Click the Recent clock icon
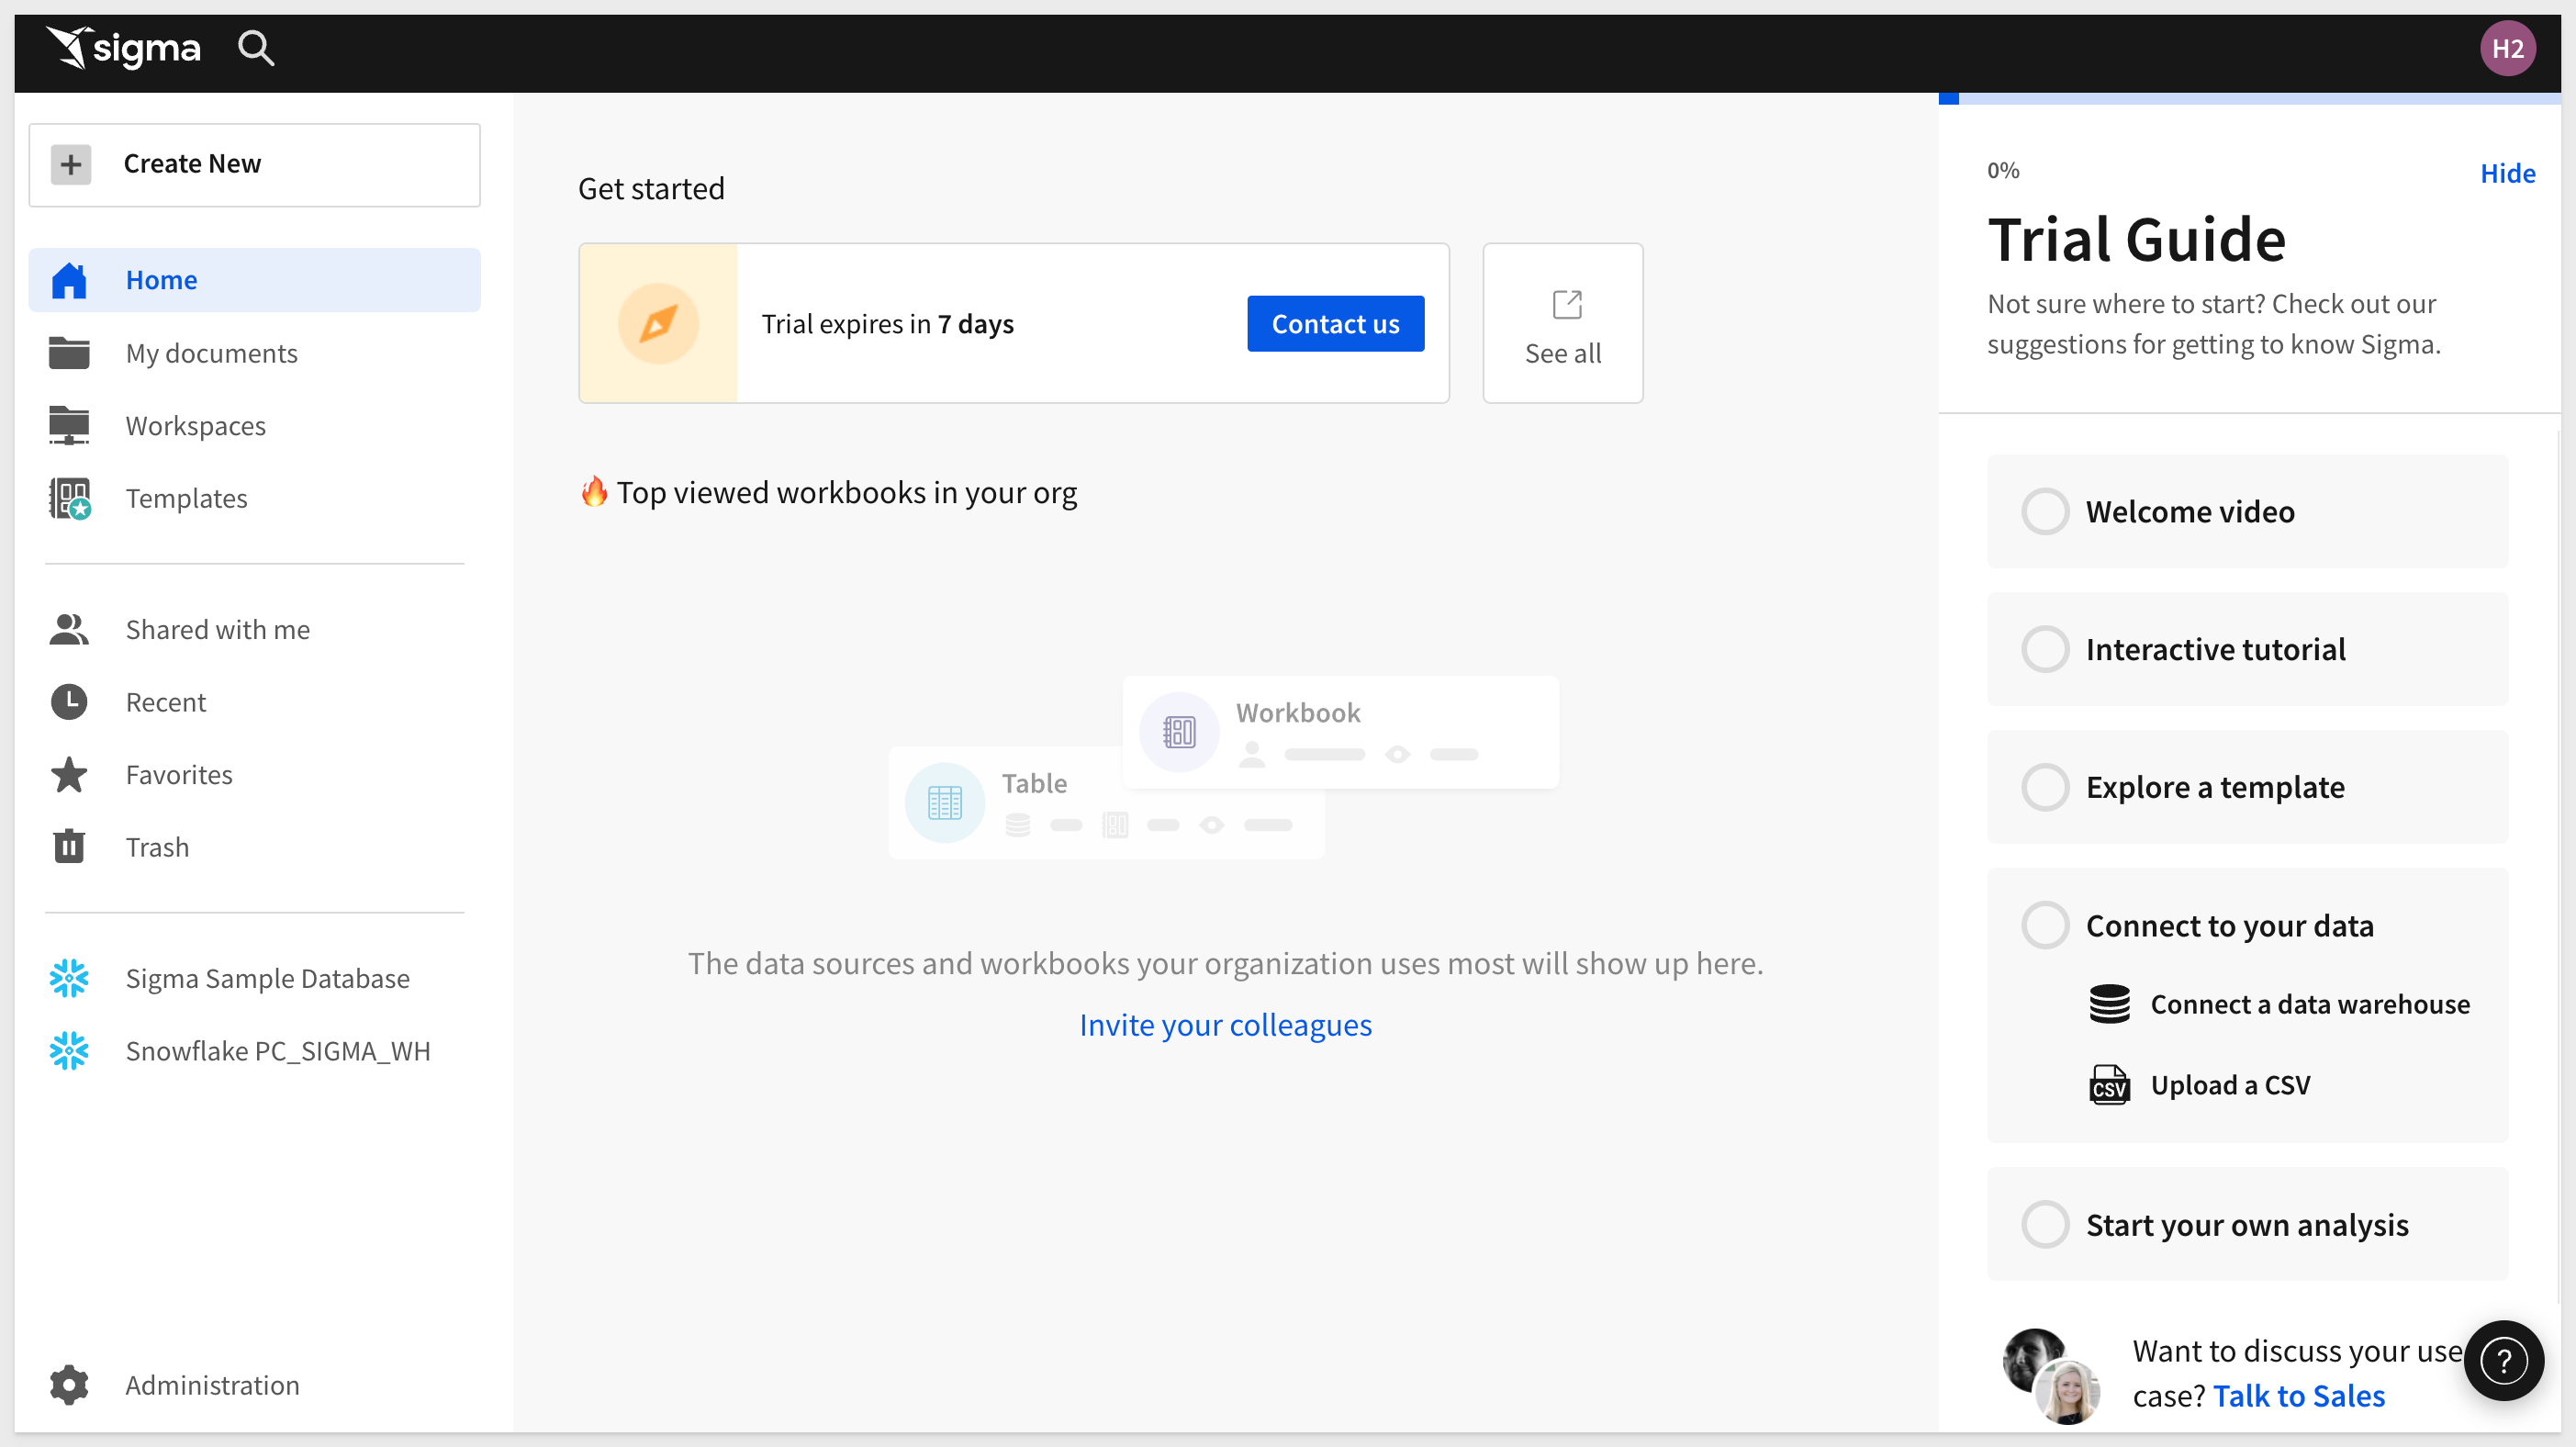 click(x=69, y=702)
